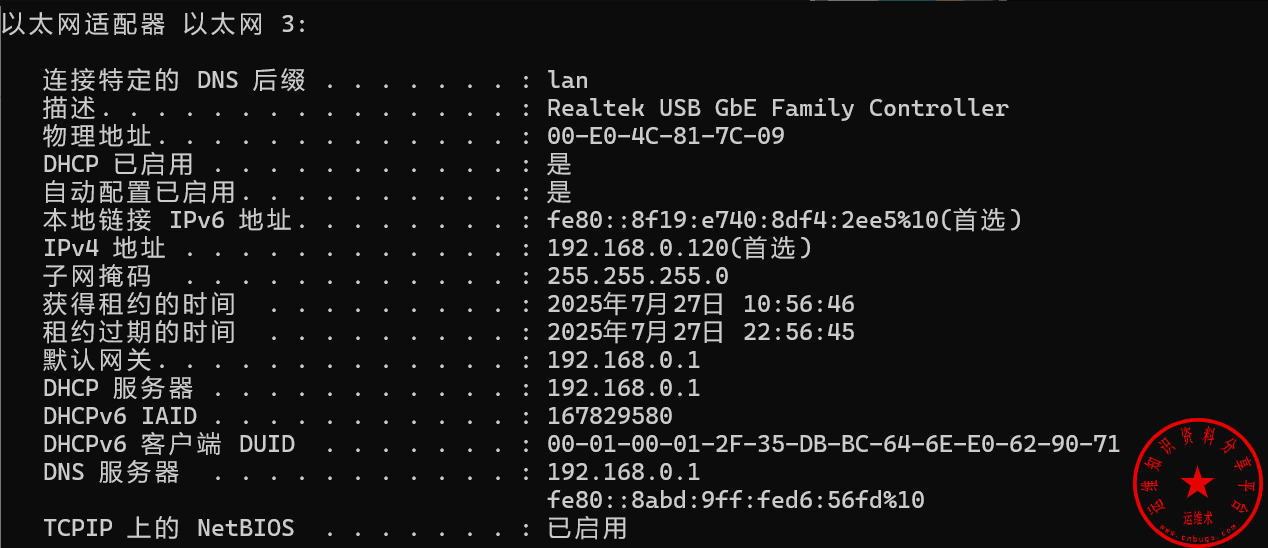Viewport: 1268px width, 548px height.
Task: Click the default gateway IP value
Action: (x=623, y=360)
